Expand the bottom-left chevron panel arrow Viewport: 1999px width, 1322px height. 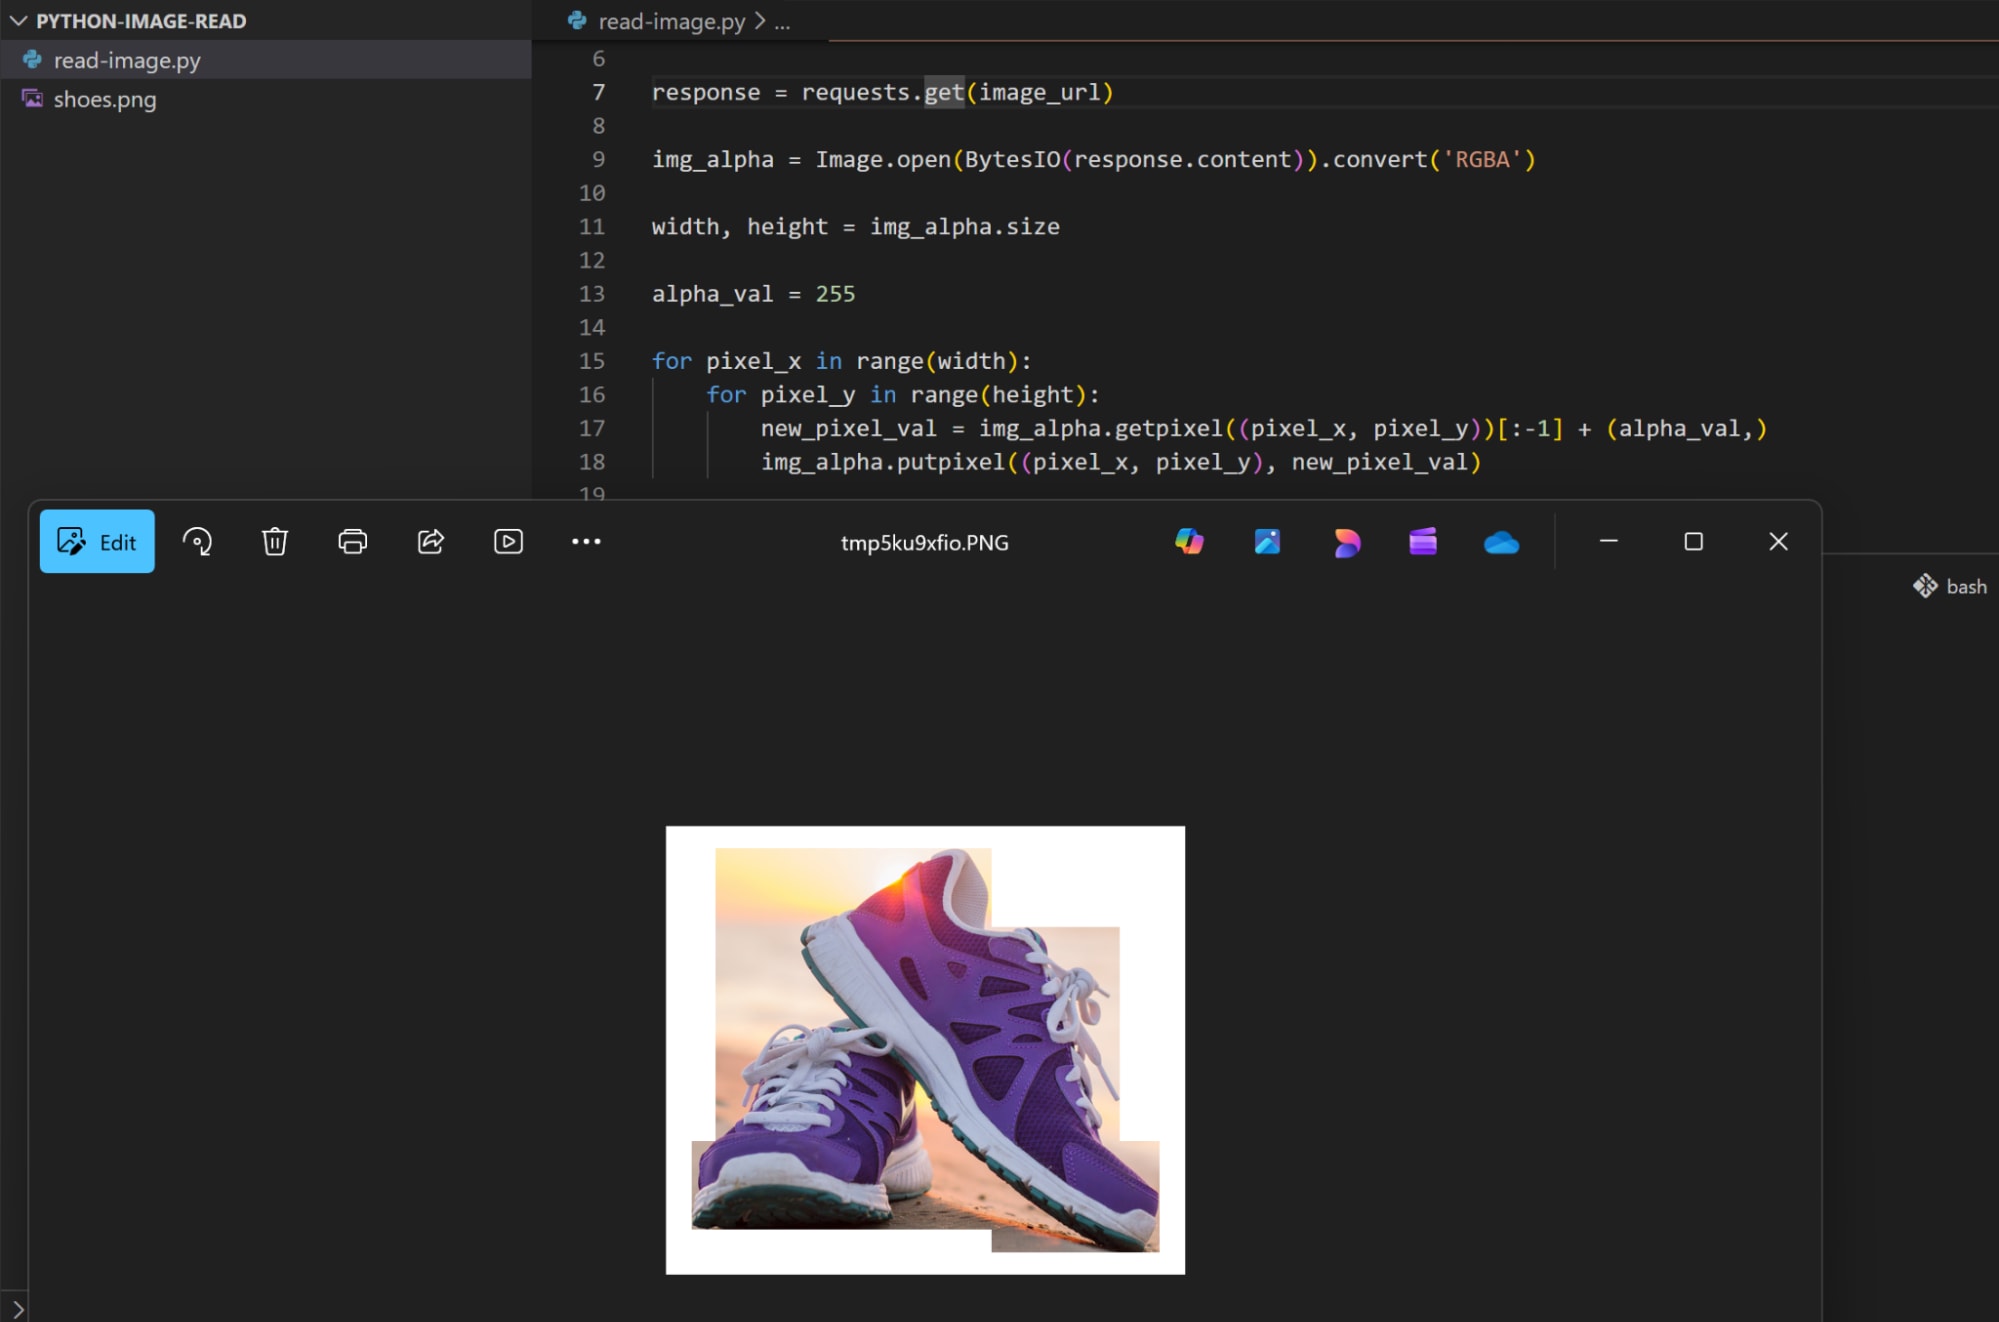pyautogui.click(x=18, y=1308)
